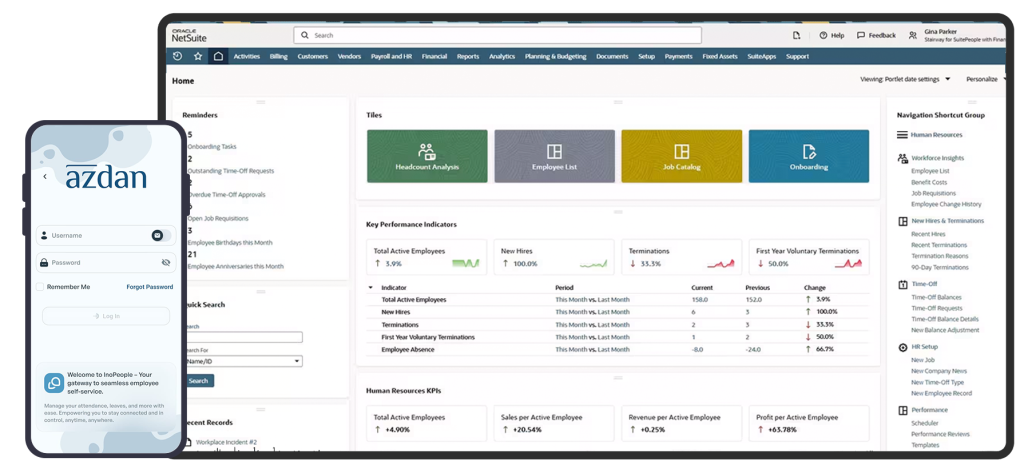Toggle the switch in Username field

pyautogui.click(x=158, y=235)
